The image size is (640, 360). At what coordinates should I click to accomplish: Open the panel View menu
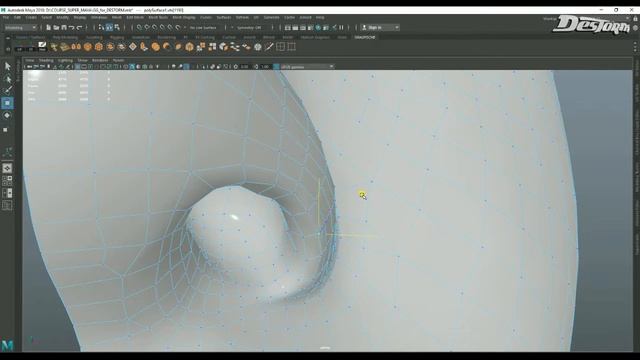pos(30,60)
